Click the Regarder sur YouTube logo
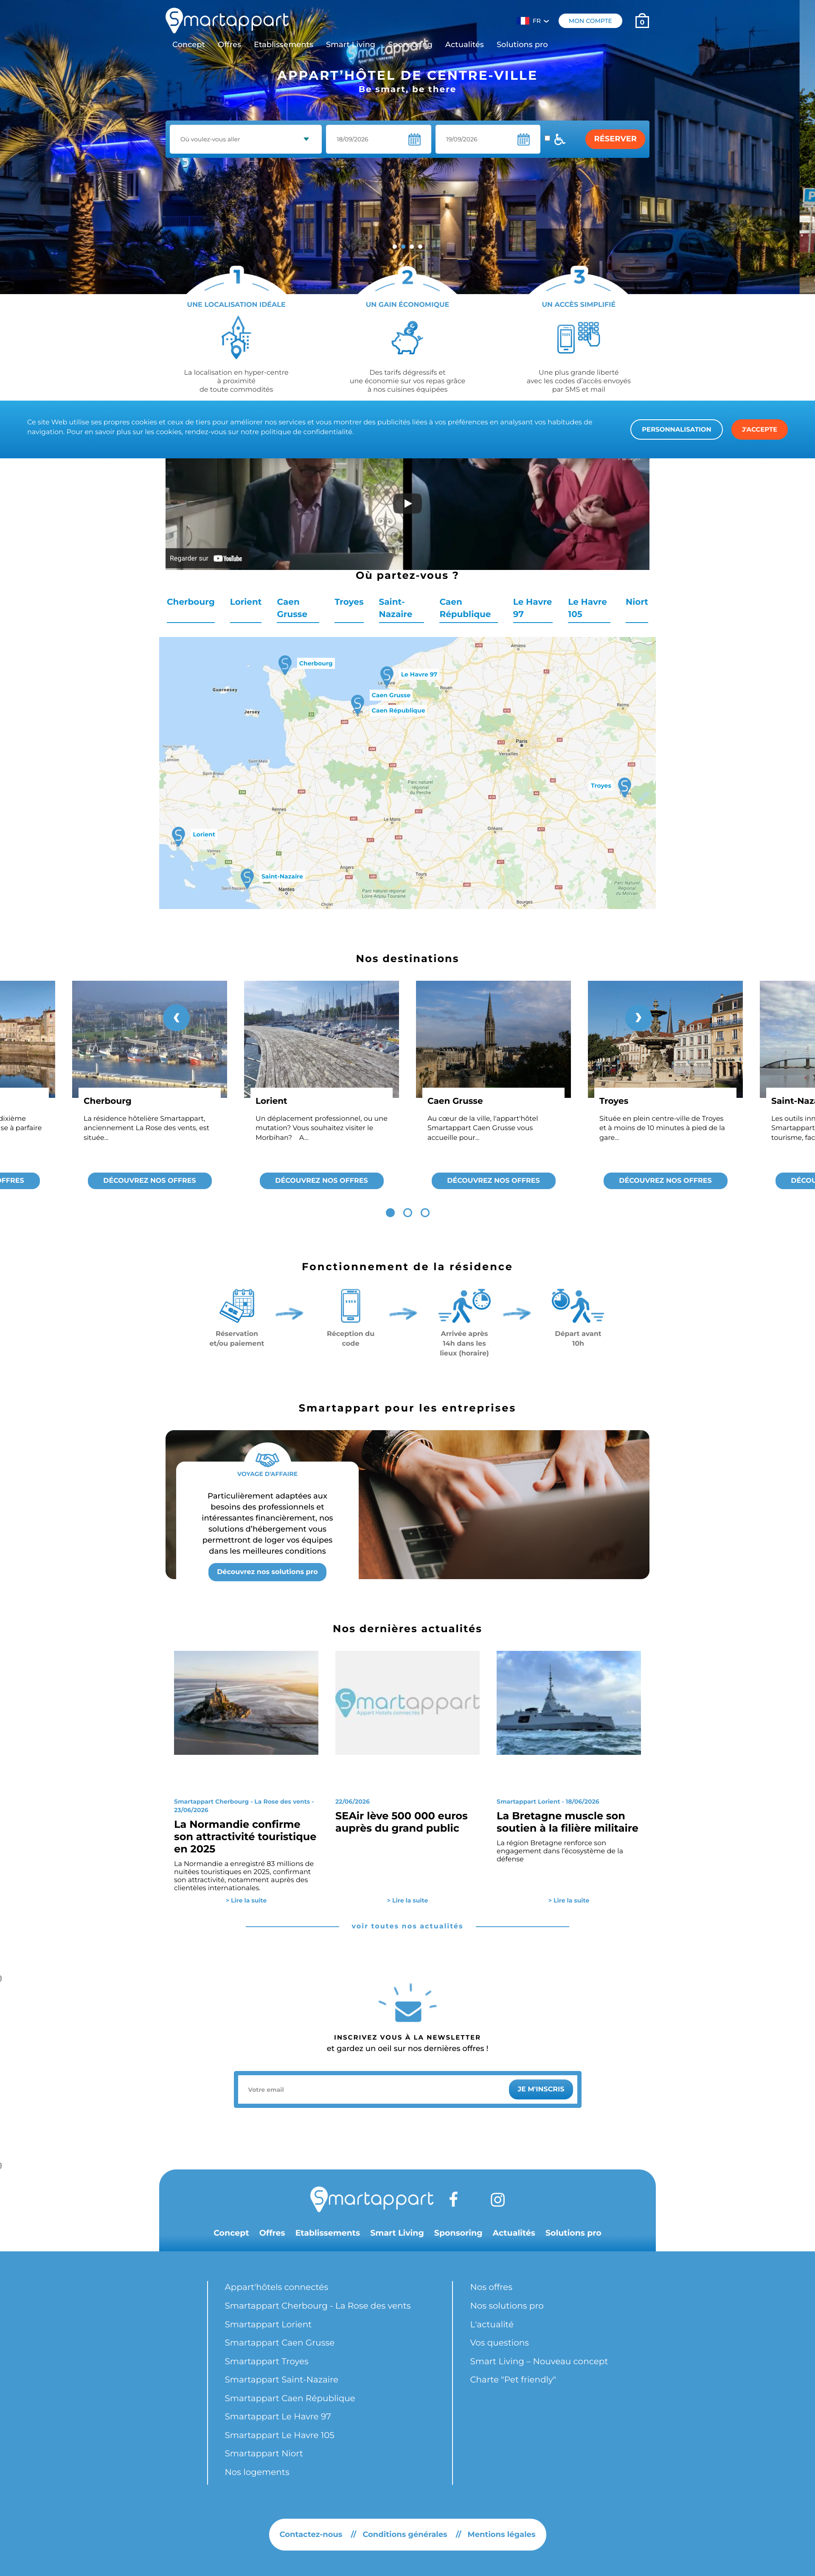Image resolution: width=815 pixels, height=2576 pixels. 228,559
